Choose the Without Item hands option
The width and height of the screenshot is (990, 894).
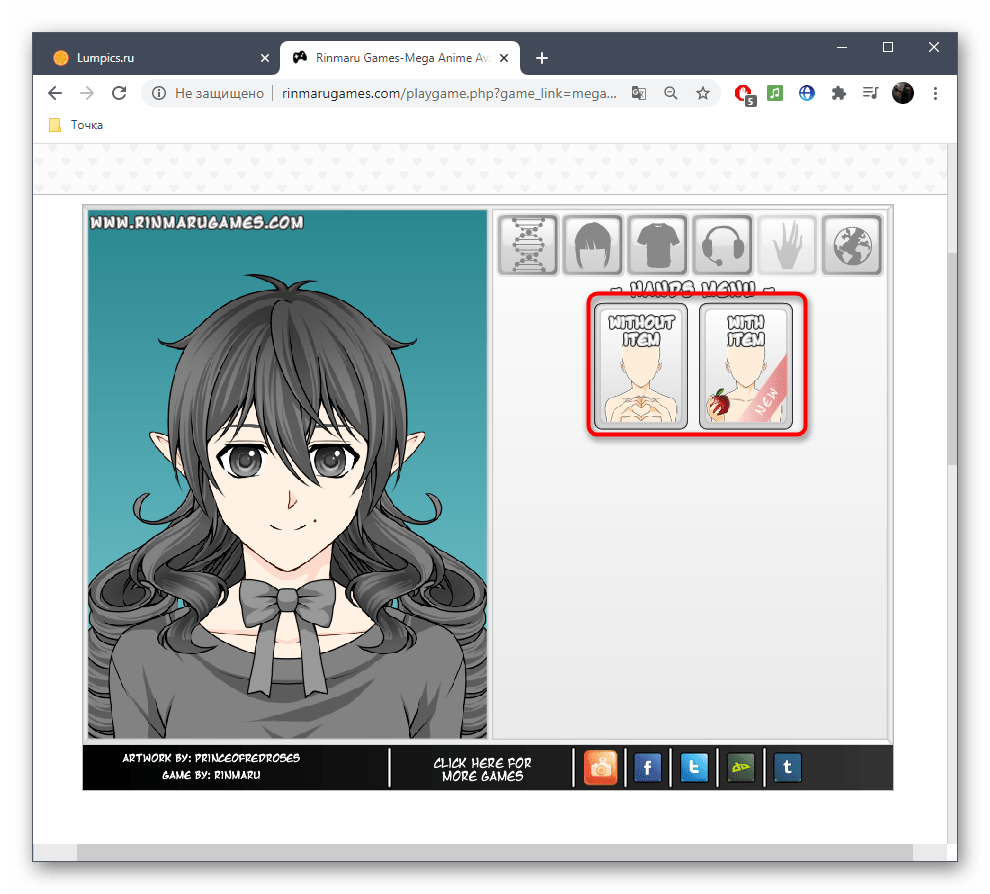click(641, 367)
